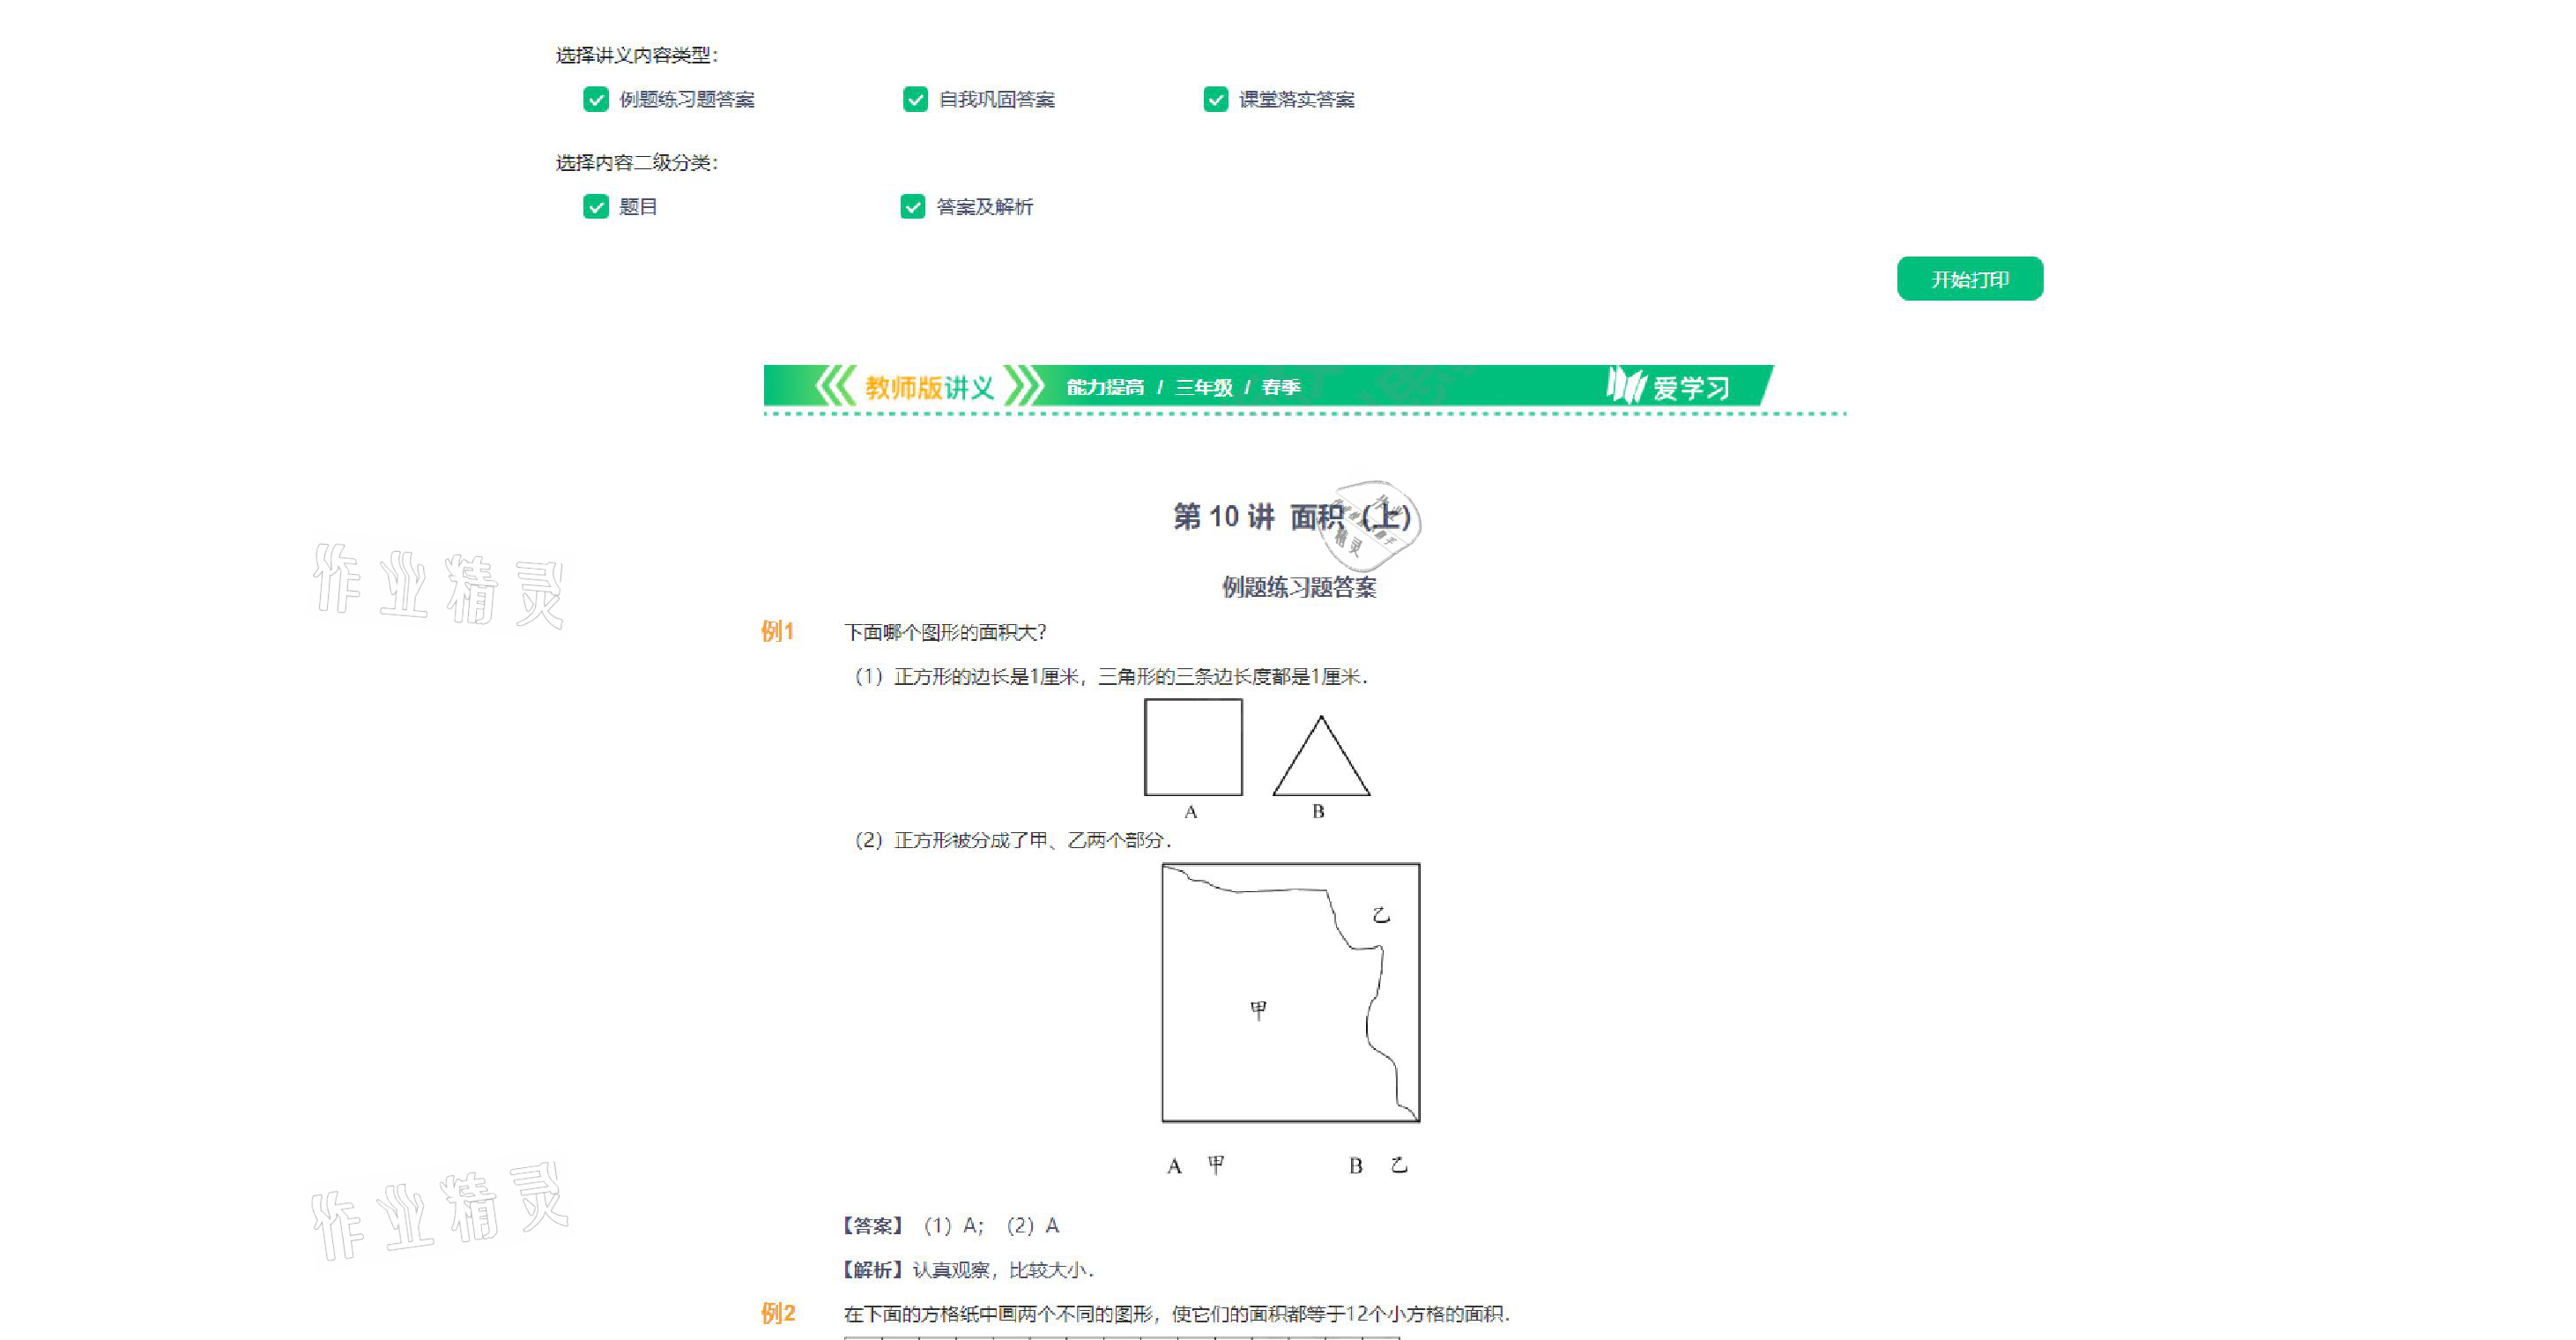Click the right double-chevron banner icon
The width and height of the screenshot is (2576, 1340).
1023,386
